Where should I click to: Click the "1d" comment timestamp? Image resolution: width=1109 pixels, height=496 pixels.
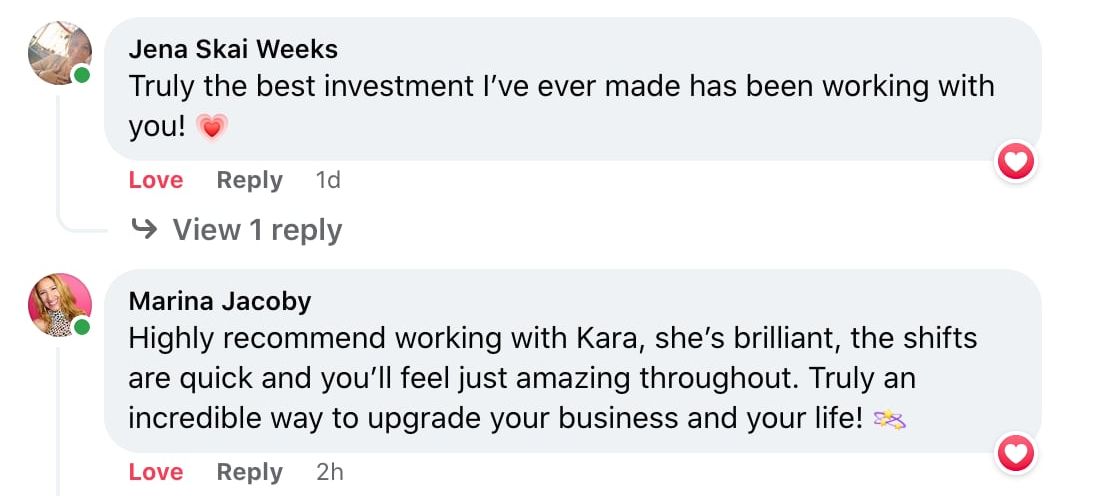pos(328,180)
